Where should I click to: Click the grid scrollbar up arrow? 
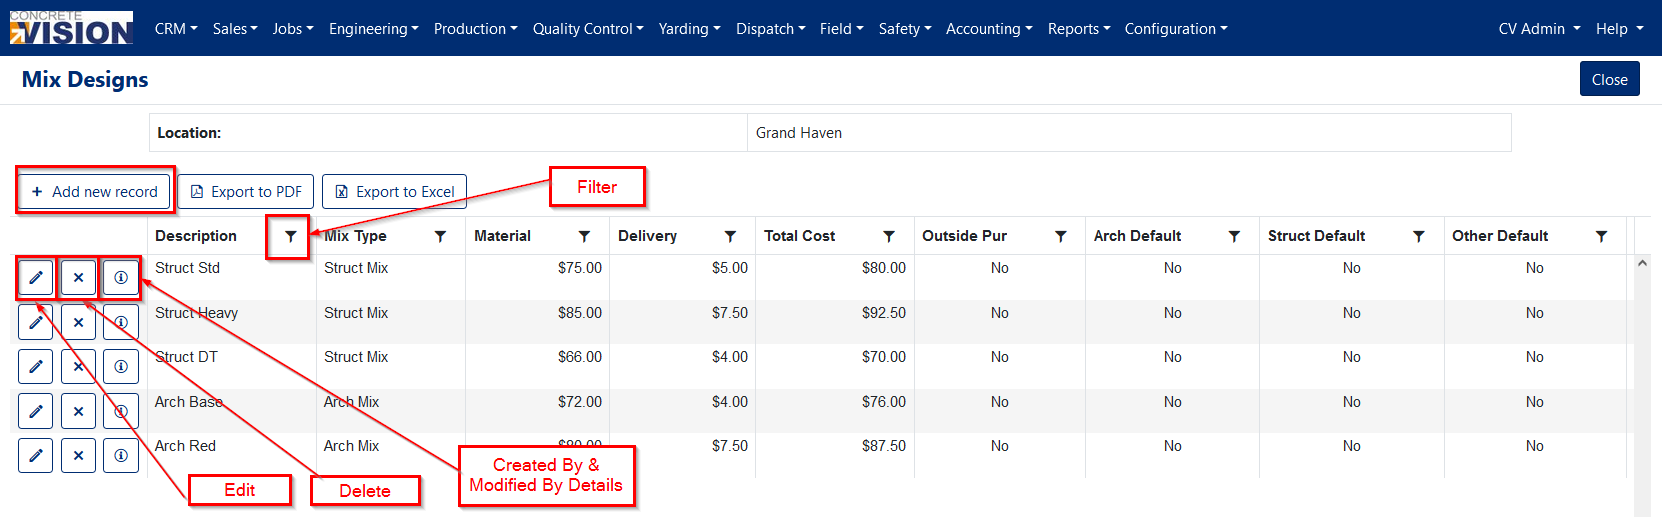[1642, 263]
